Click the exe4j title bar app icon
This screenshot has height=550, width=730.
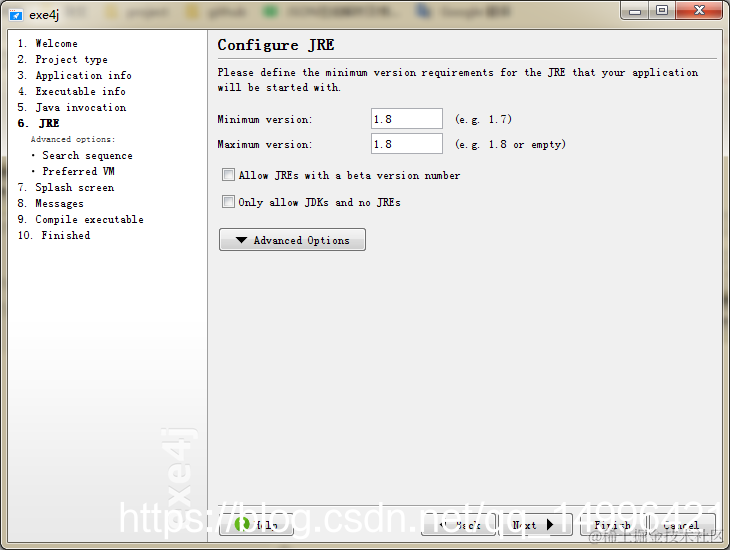[x=15, y=15]
